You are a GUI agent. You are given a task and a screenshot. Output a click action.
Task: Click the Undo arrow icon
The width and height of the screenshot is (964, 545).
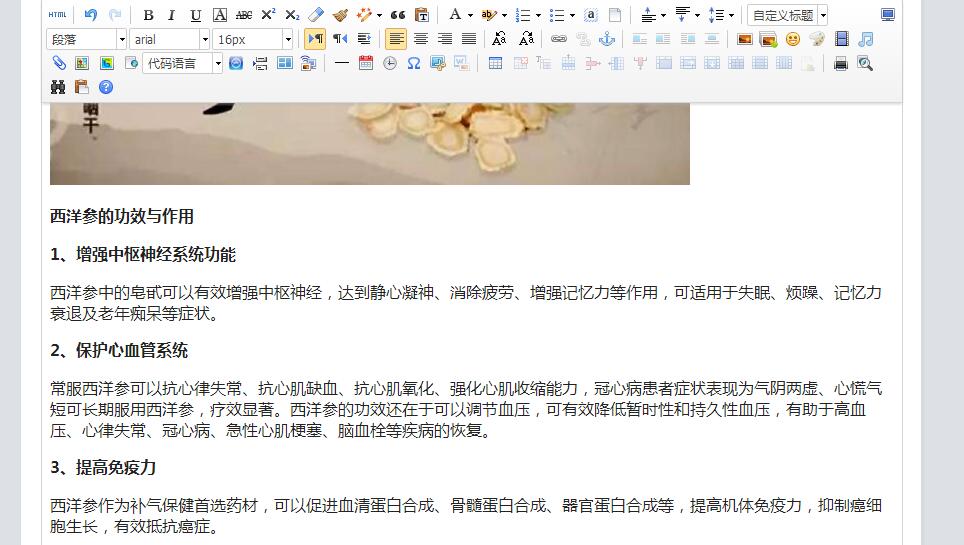pos(91,15)
